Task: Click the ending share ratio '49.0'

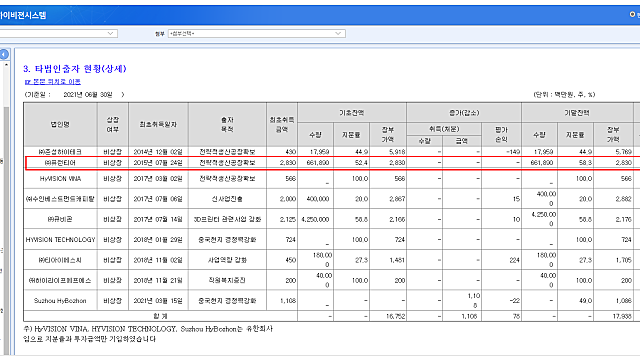Action: (x=585, y=301)
